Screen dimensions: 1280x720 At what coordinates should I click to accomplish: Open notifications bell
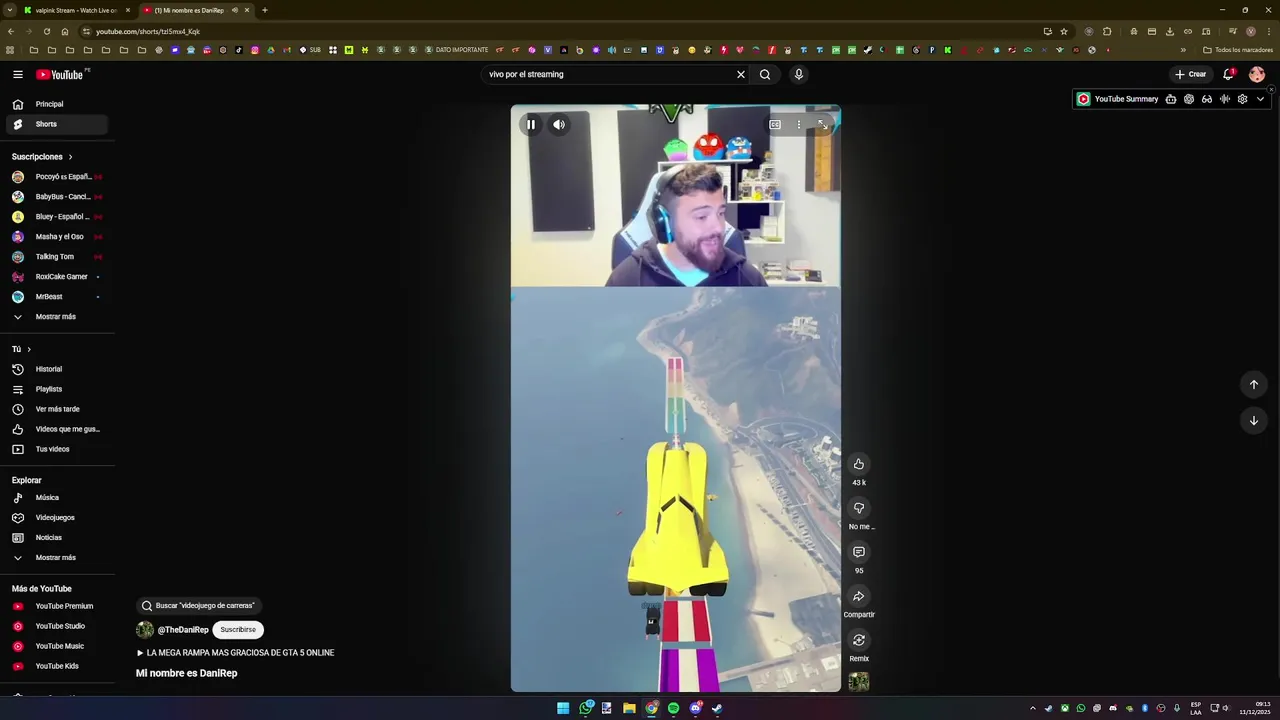click(x=1228, y=74)
